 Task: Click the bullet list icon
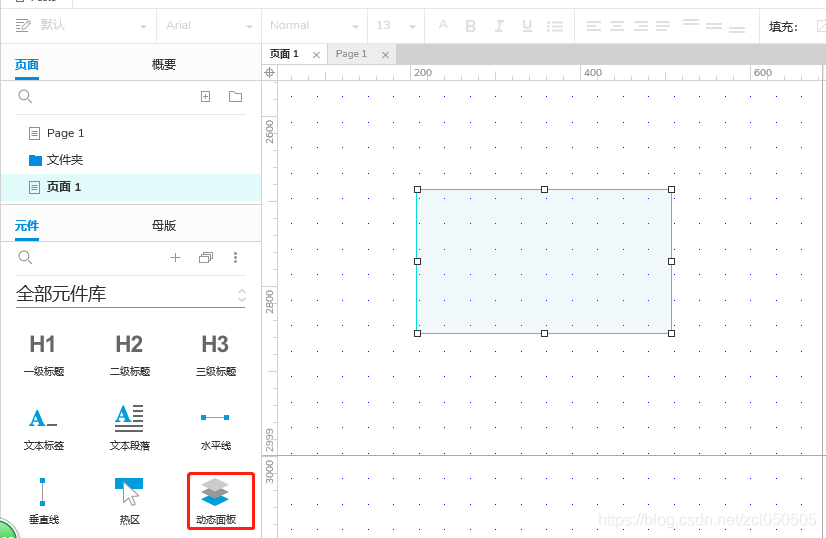(x=555, y=26)
